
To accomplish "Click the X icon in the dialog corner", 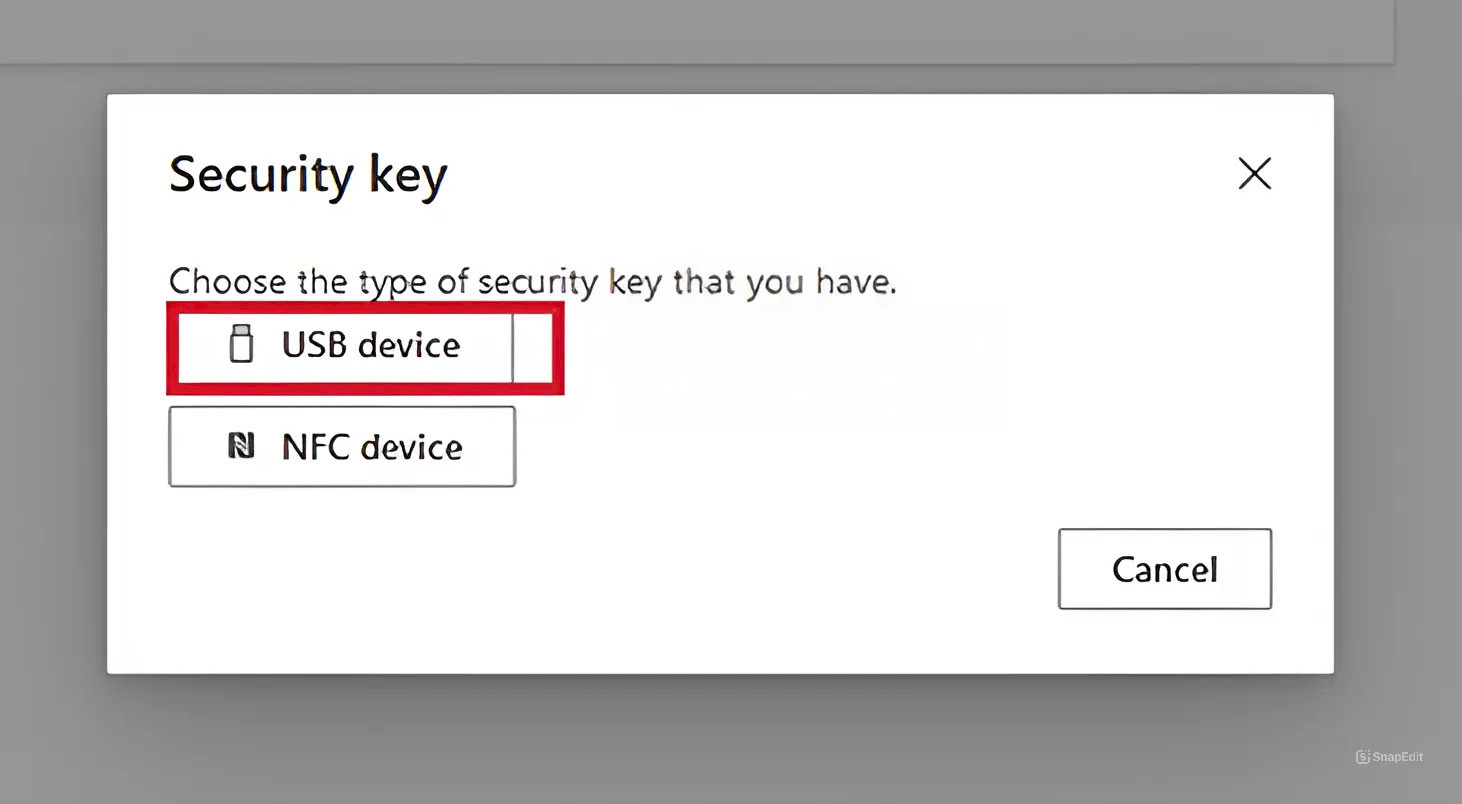I will [1254, 173].
